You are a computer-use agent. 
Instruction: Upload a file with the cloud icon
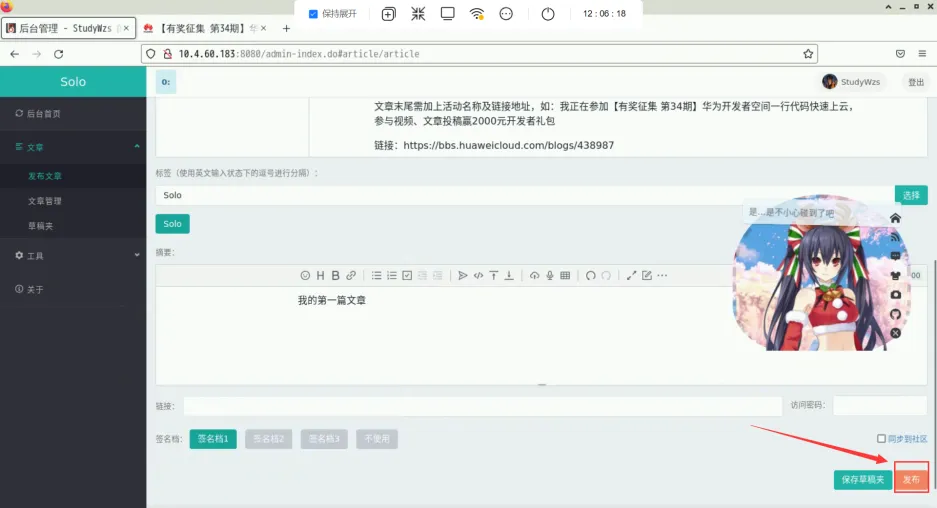click(x=534, y=276)
